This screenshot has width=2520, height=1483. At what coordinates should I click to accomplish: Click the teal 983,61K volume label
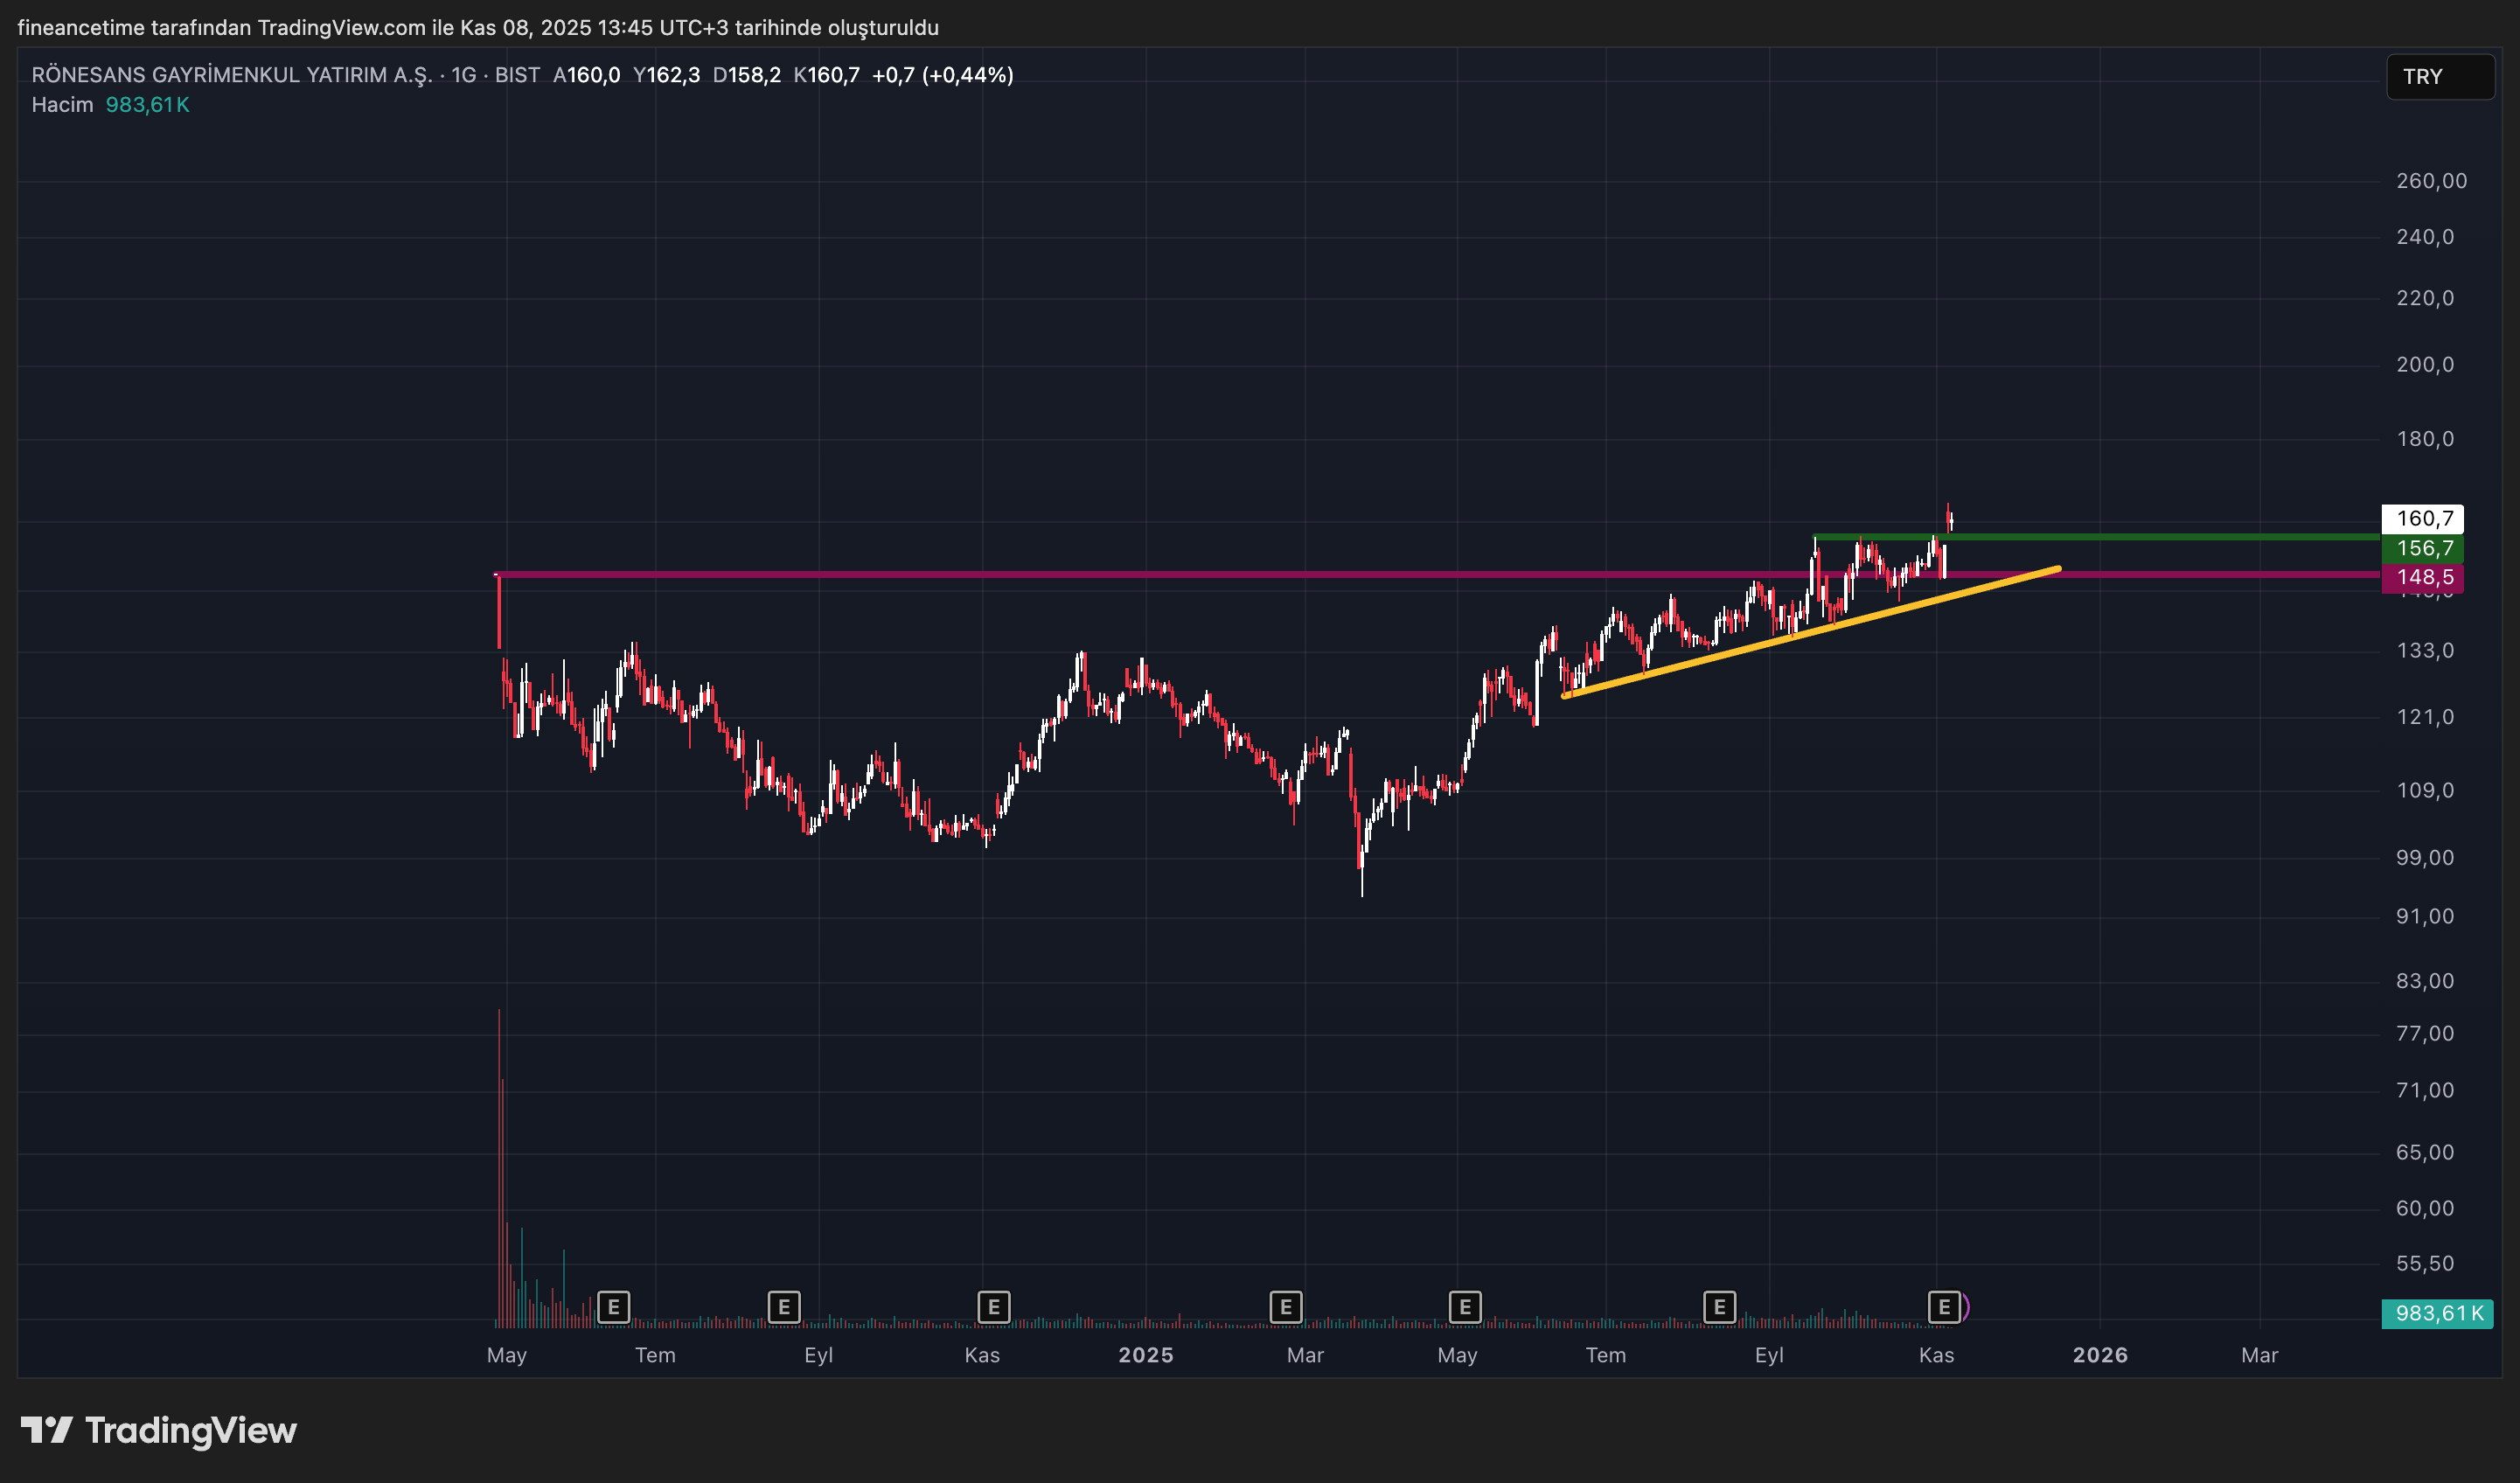coord(2437,1313)
